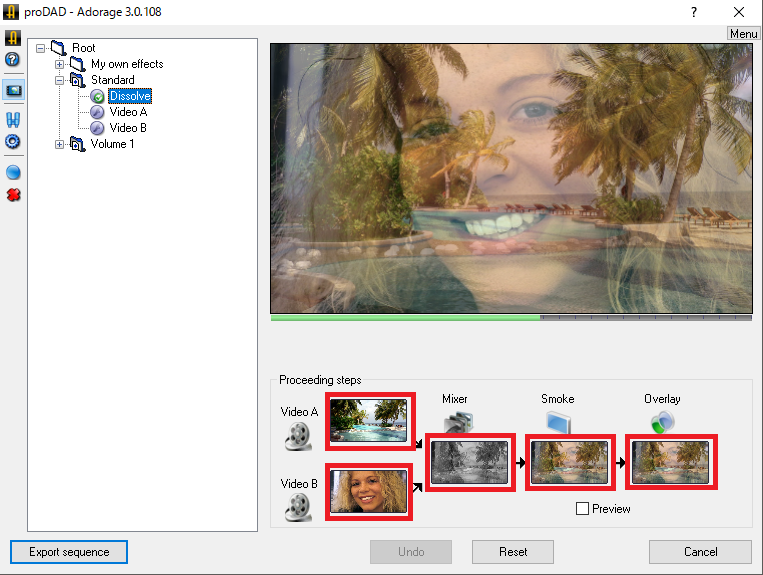Click the binoculars search icon
This screenshot has width=763, height=575.
(13, 120)
